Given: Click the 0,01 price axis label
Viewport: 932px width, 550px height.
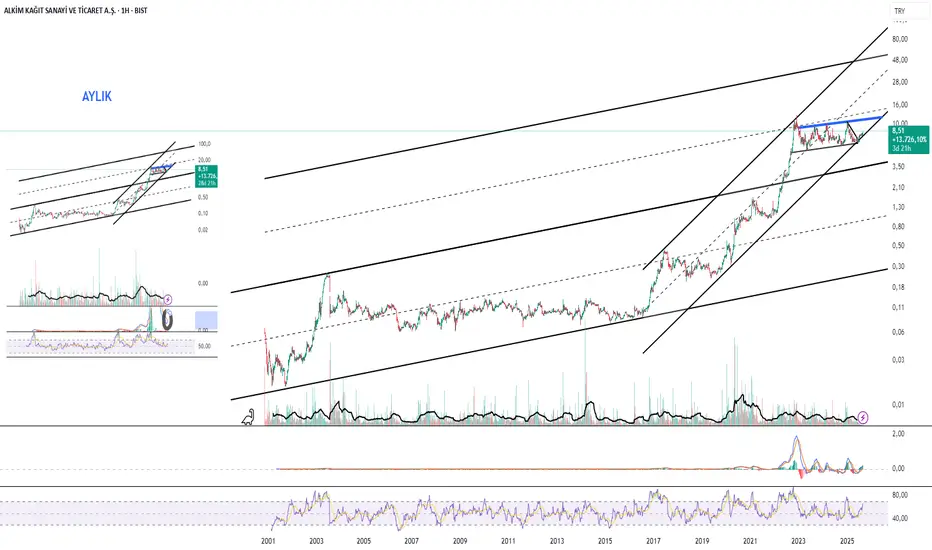Looking at the screenshot, I should pyautogui.click(x=898, y=405).
